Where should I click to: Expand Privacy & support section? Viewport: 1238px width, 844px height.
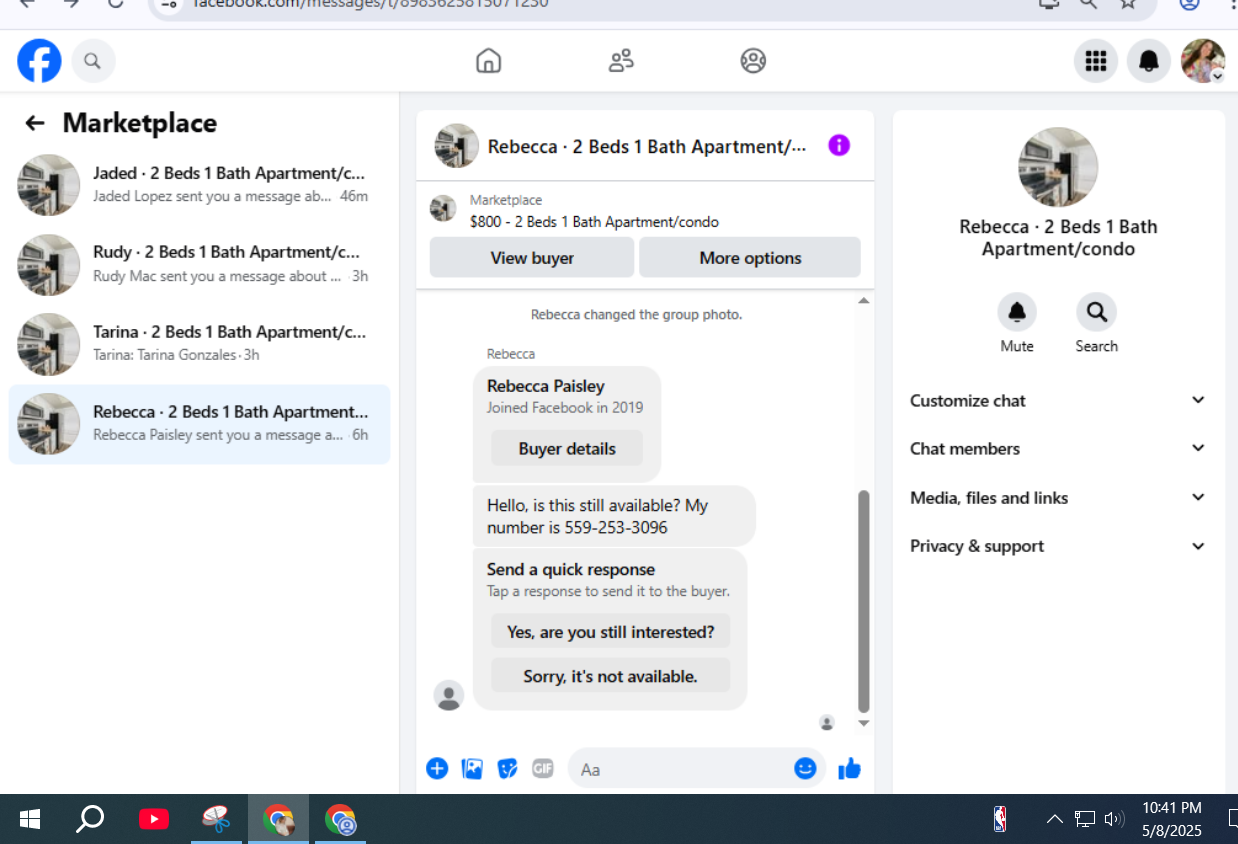[x=1058, y=546]
